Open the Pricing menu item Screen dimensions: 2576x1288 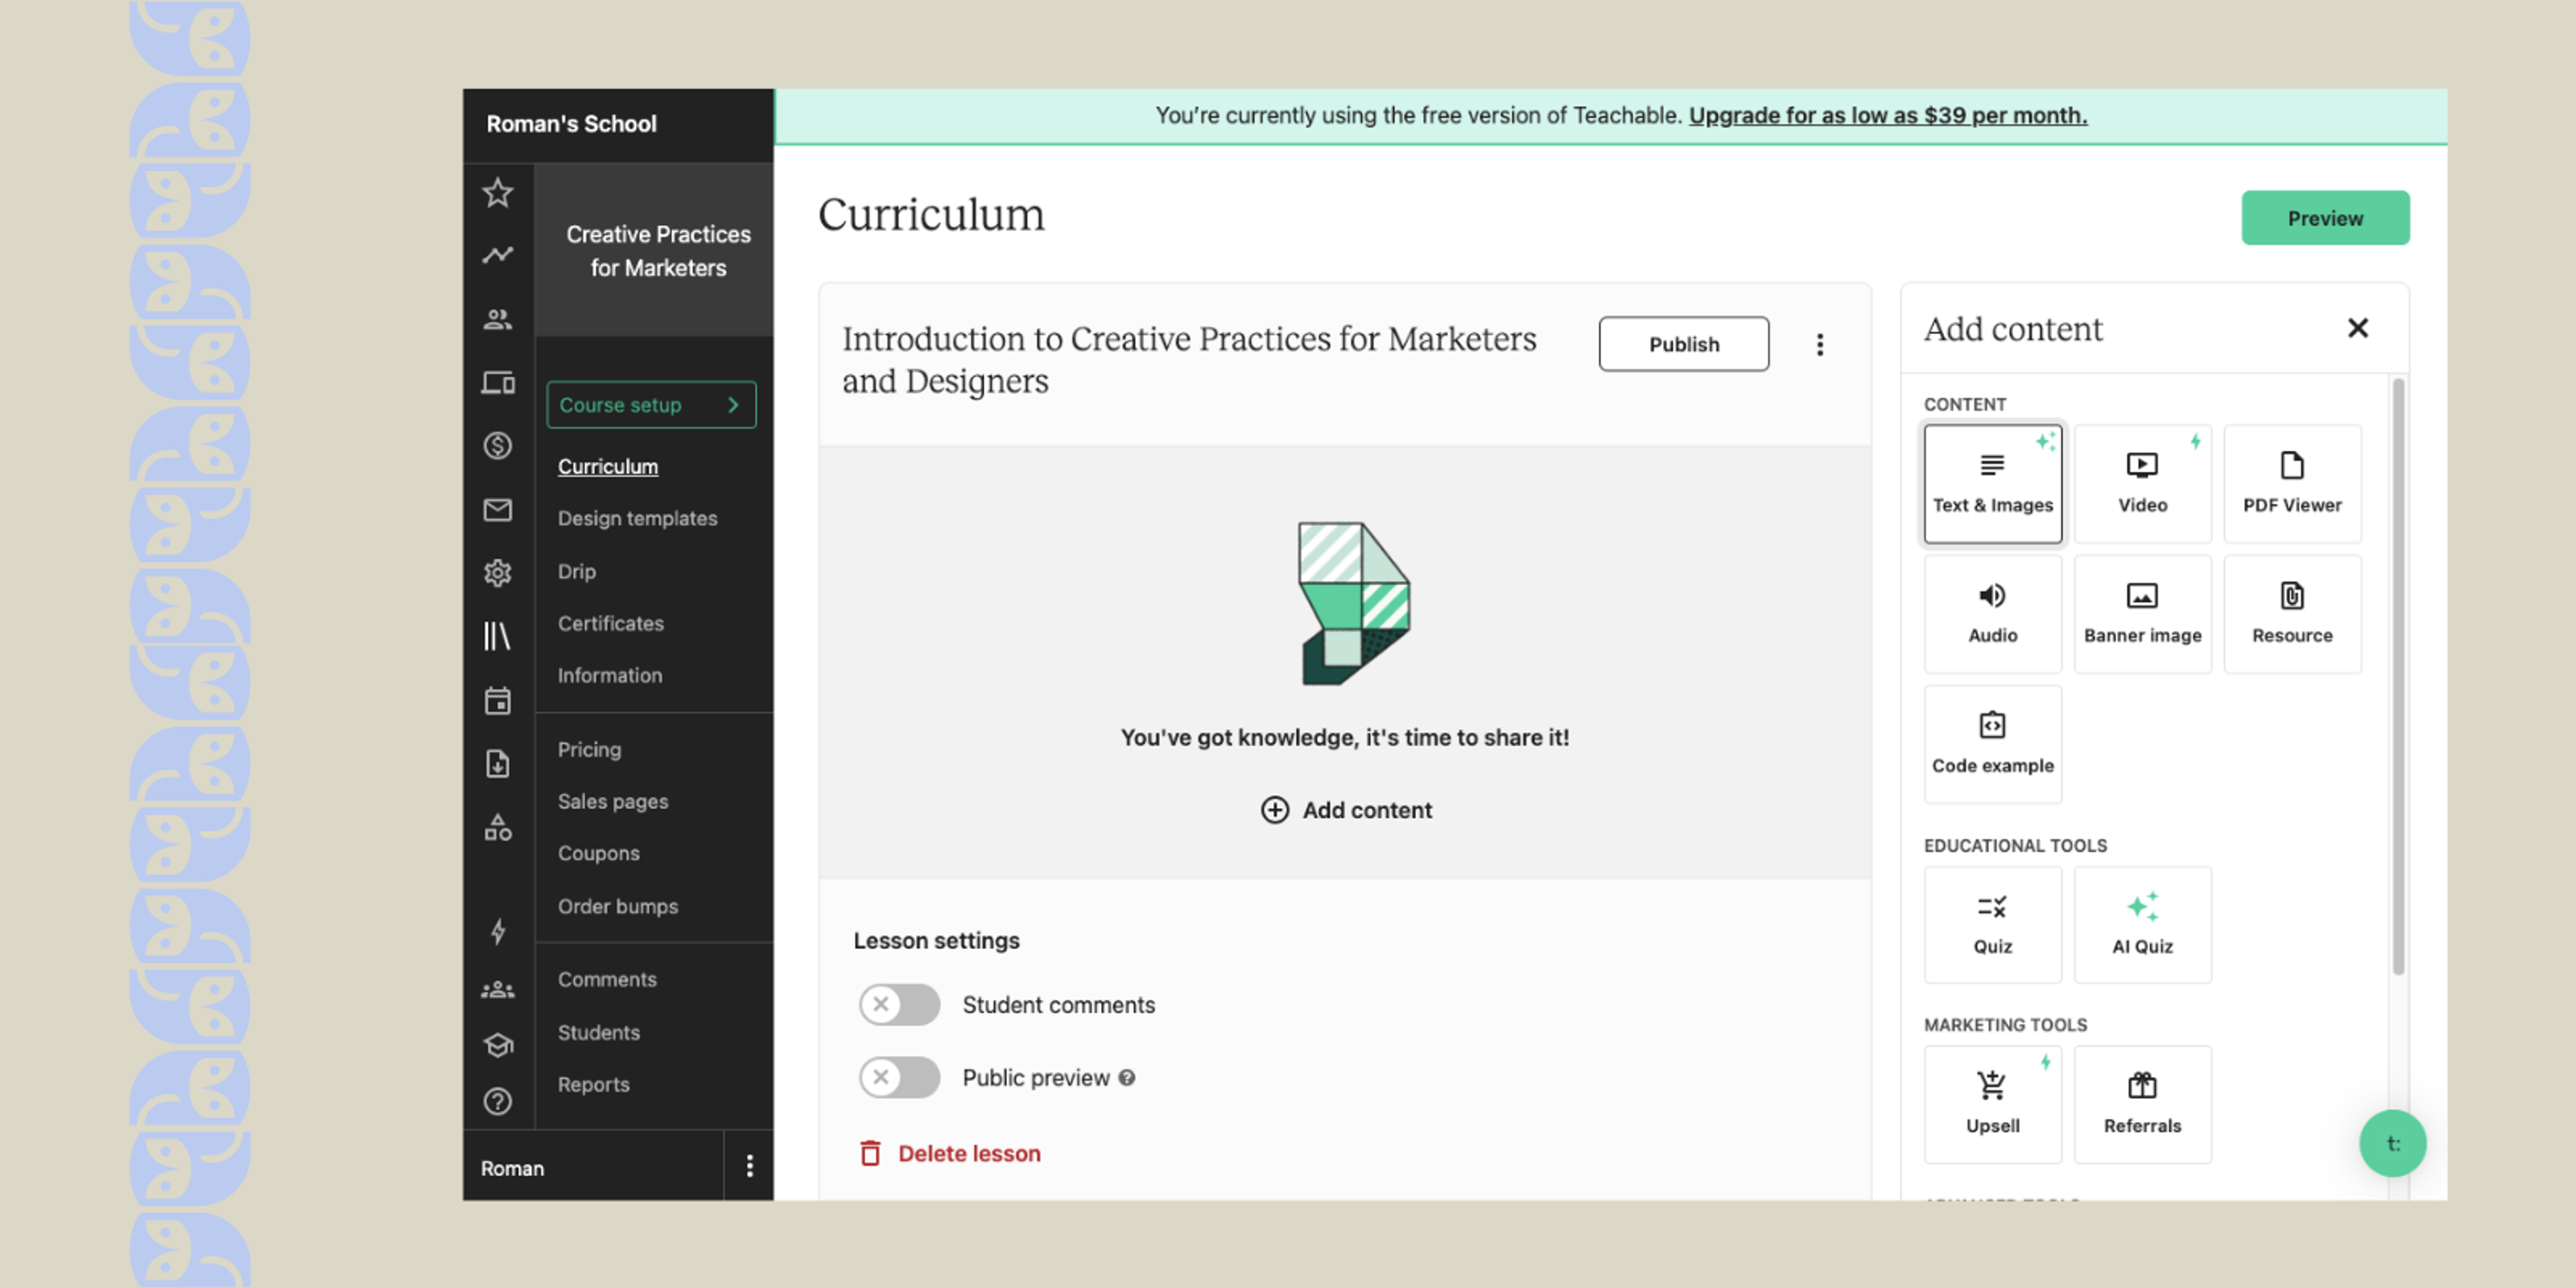pyautogui.click(x=589, y=749)
